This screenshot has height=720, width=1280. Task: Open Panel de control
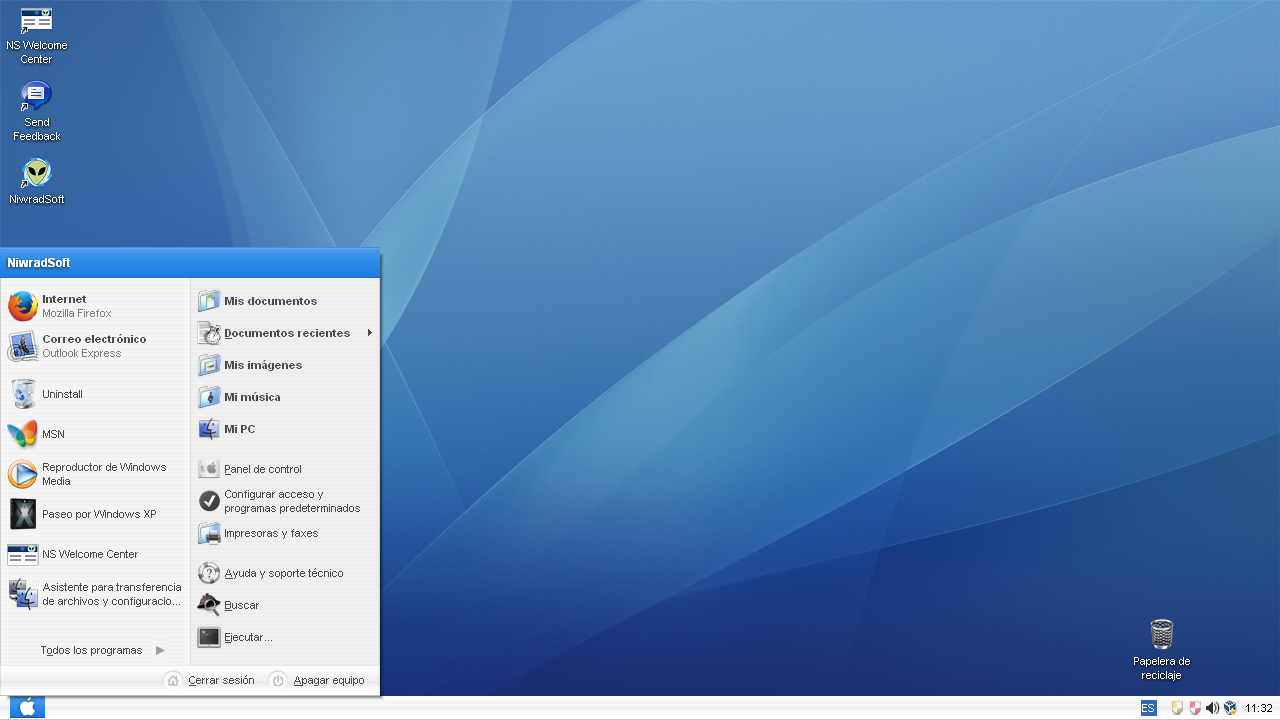262,468
